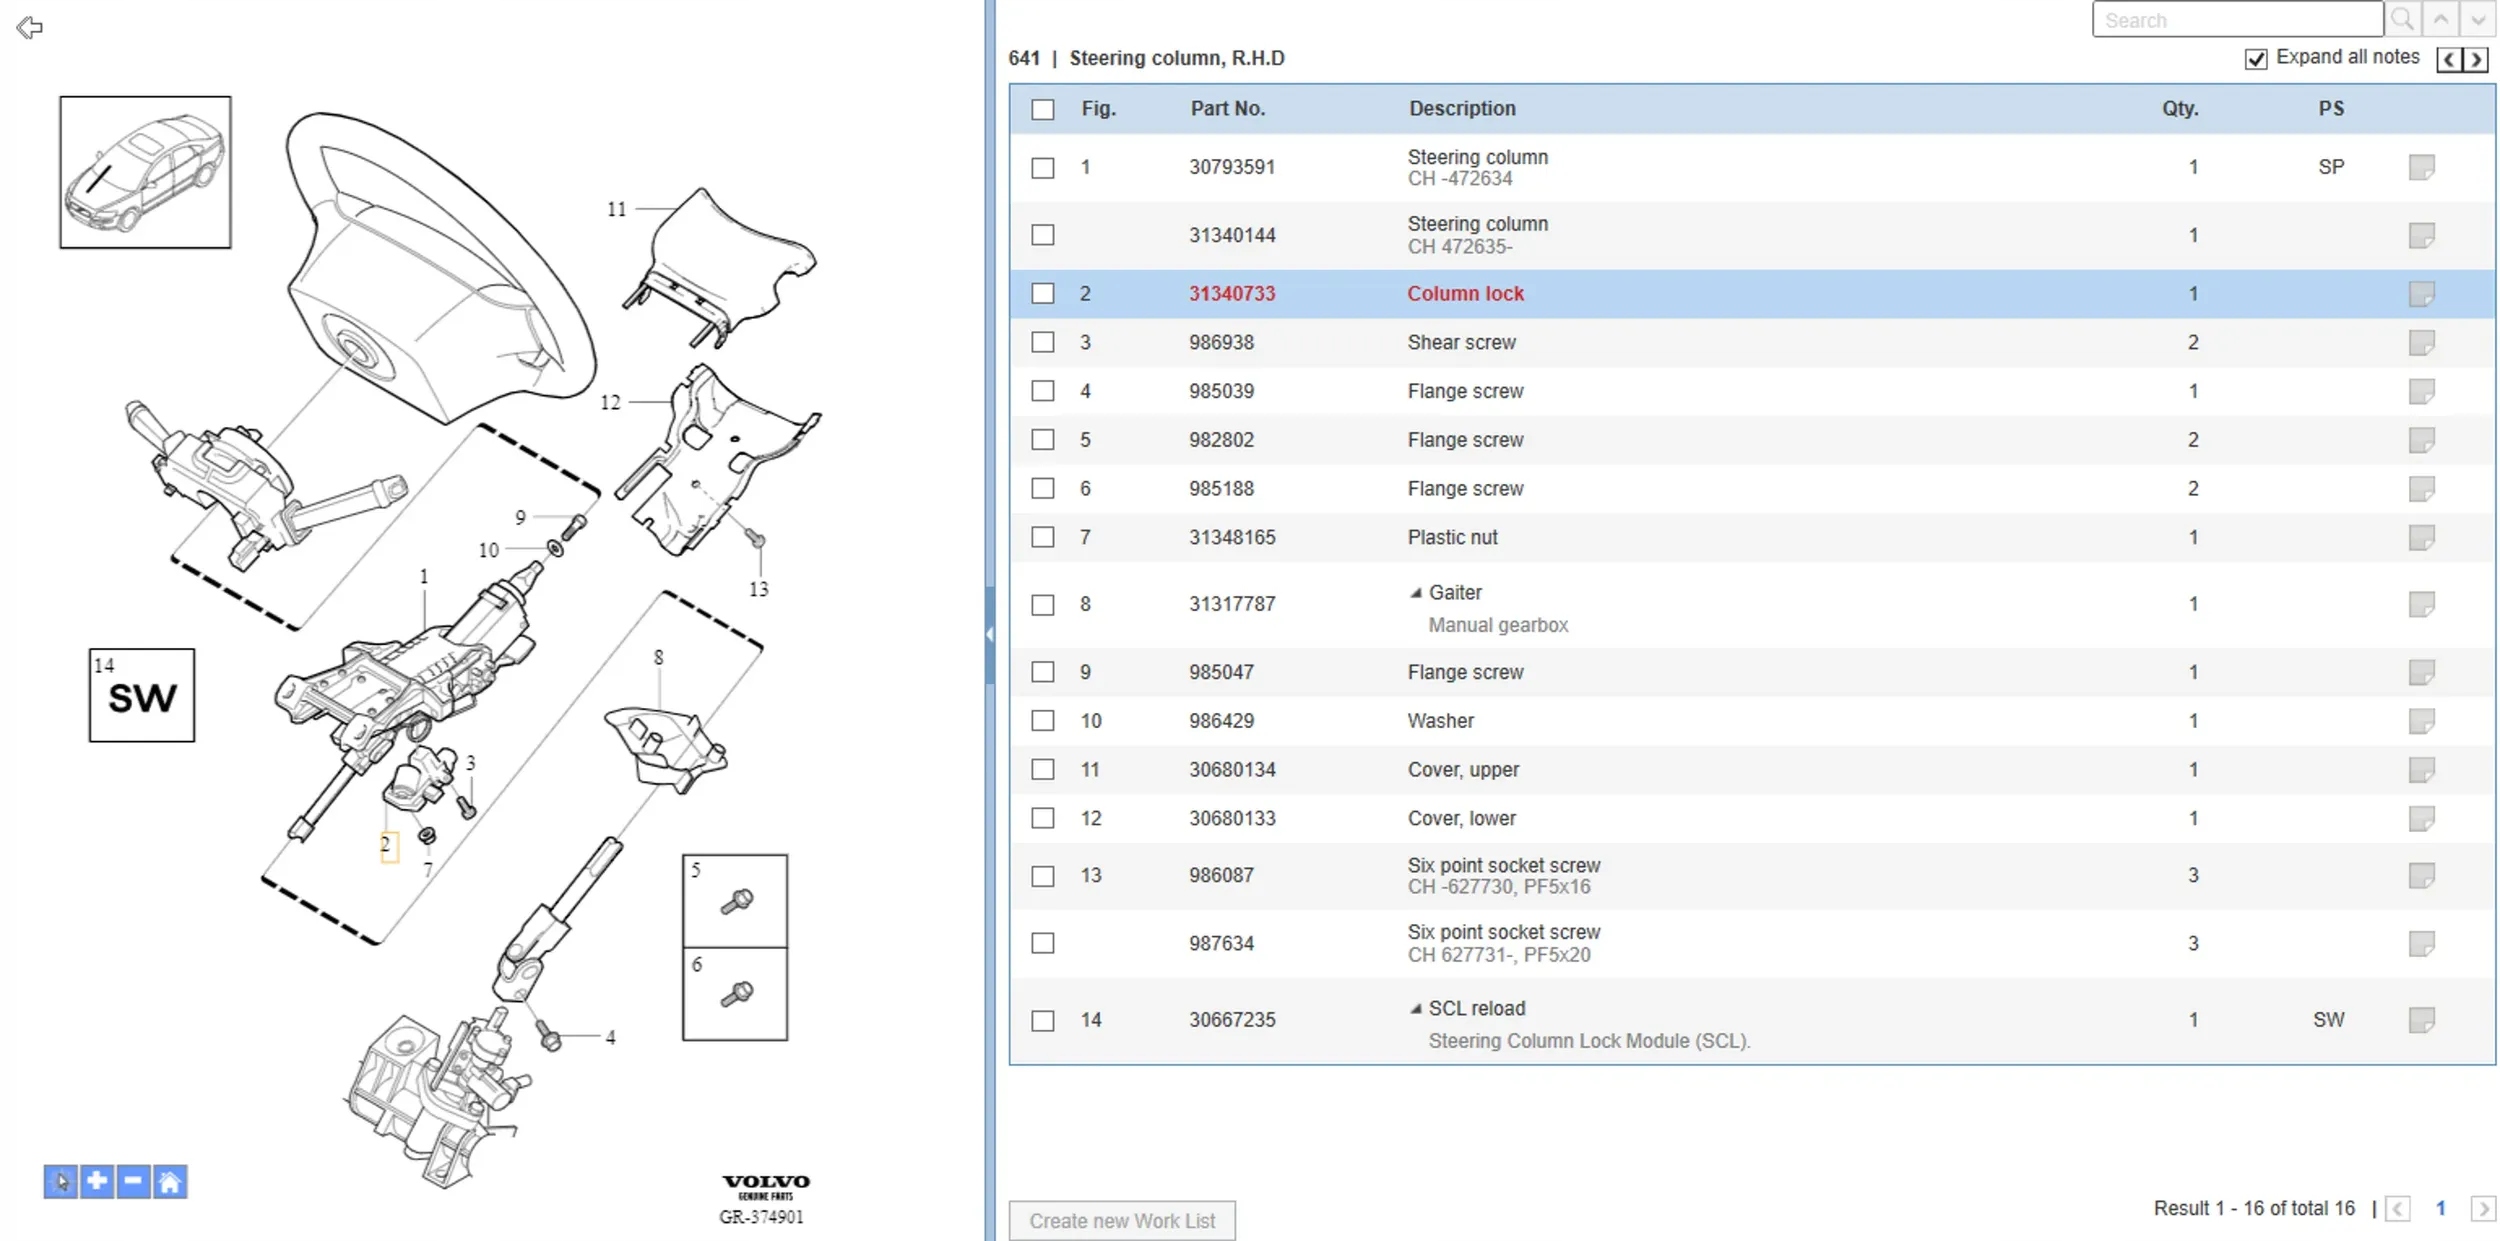The height and width of the screenshot is (1241, 2500).
Task: Go to previous search result arrow
Action: (2441, 19)
